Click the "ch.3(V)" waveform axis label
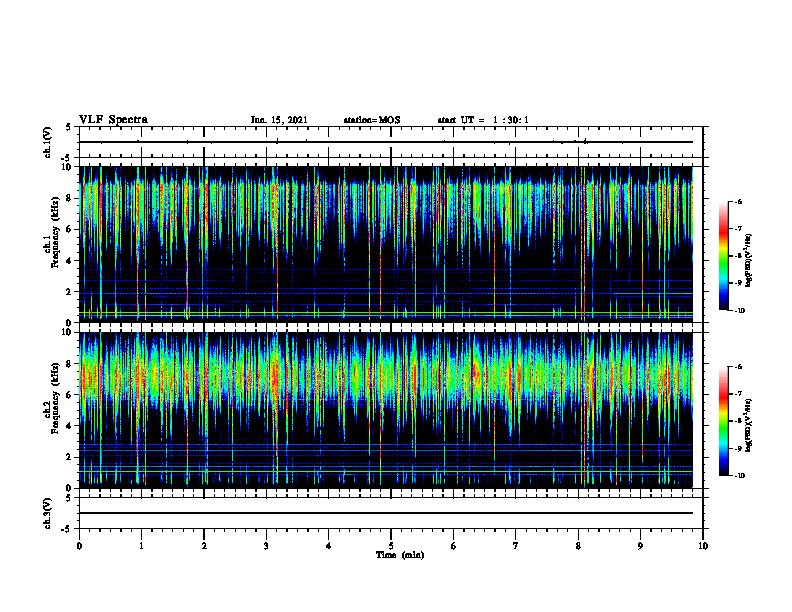The height and width of the screenshot is (612, 792). point(48,513)
